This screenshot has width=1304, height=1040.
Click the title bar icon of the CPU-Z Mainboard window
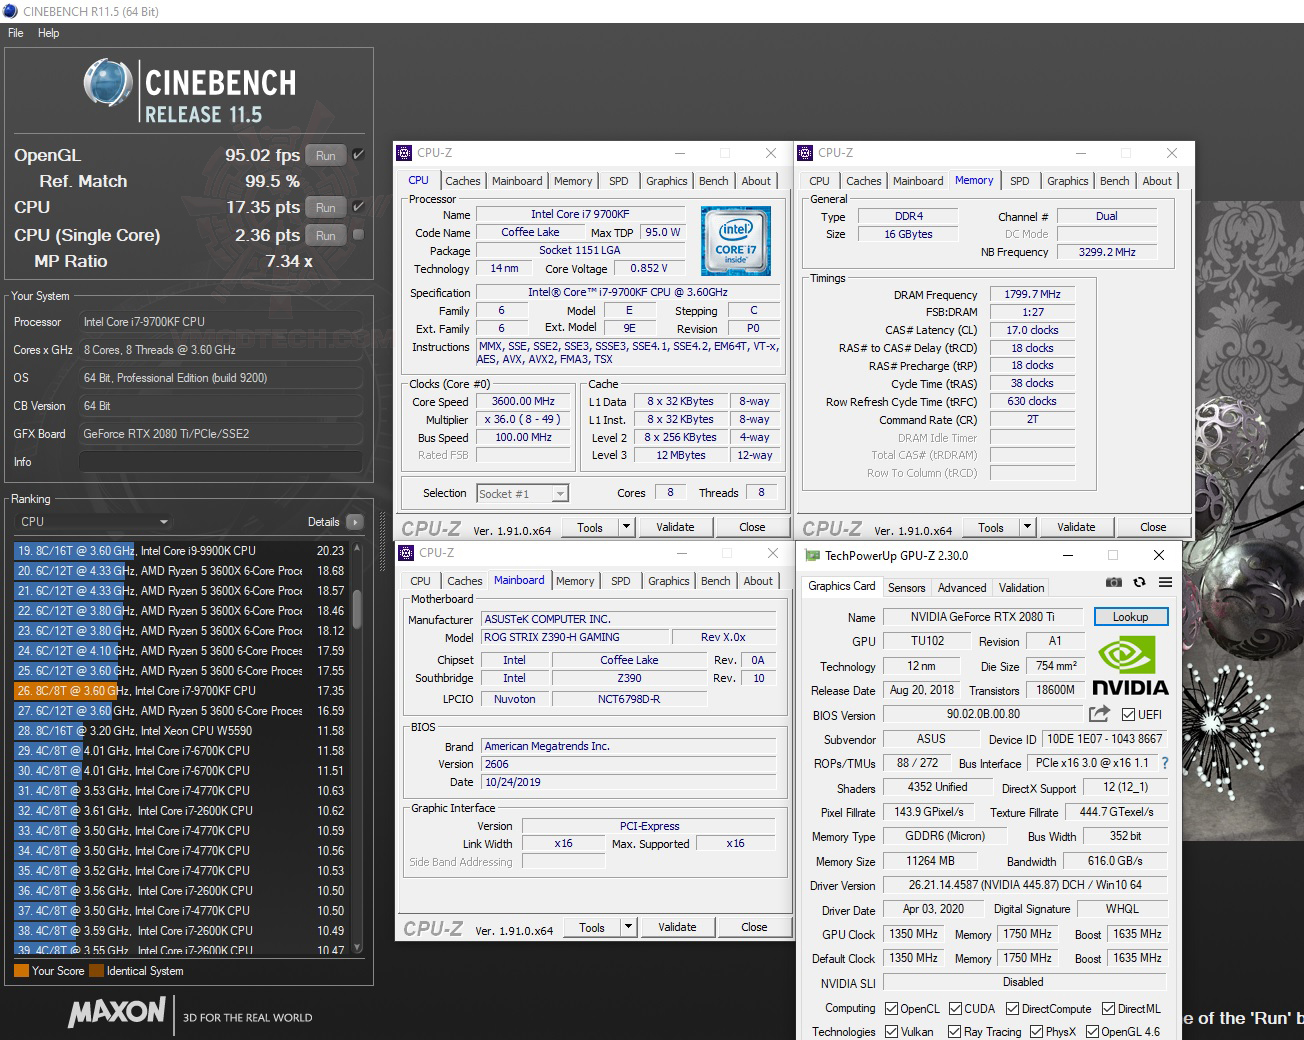405,552
